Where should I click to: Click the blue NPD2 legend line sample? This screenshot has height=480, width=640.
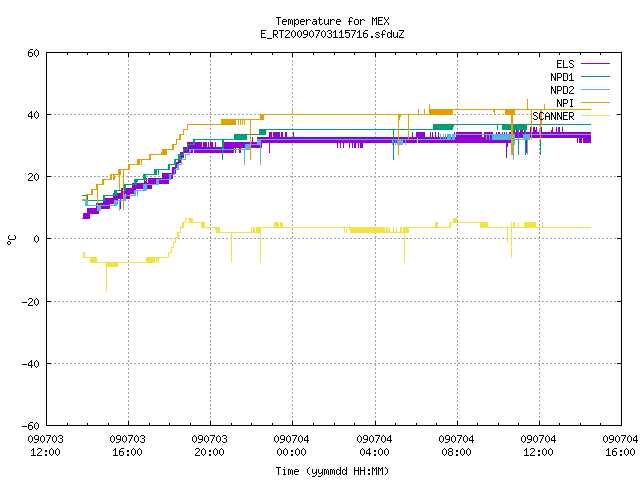[x=596, y=90]
